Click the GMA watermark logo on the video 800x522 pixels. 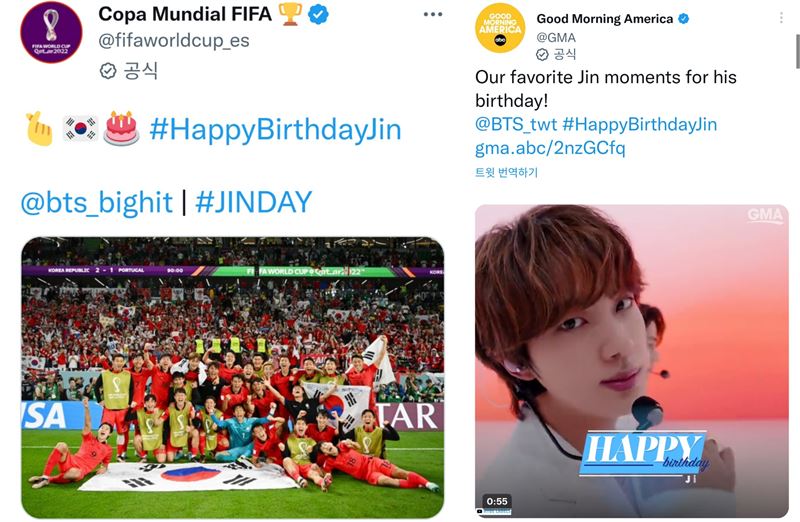pos(765,215)
